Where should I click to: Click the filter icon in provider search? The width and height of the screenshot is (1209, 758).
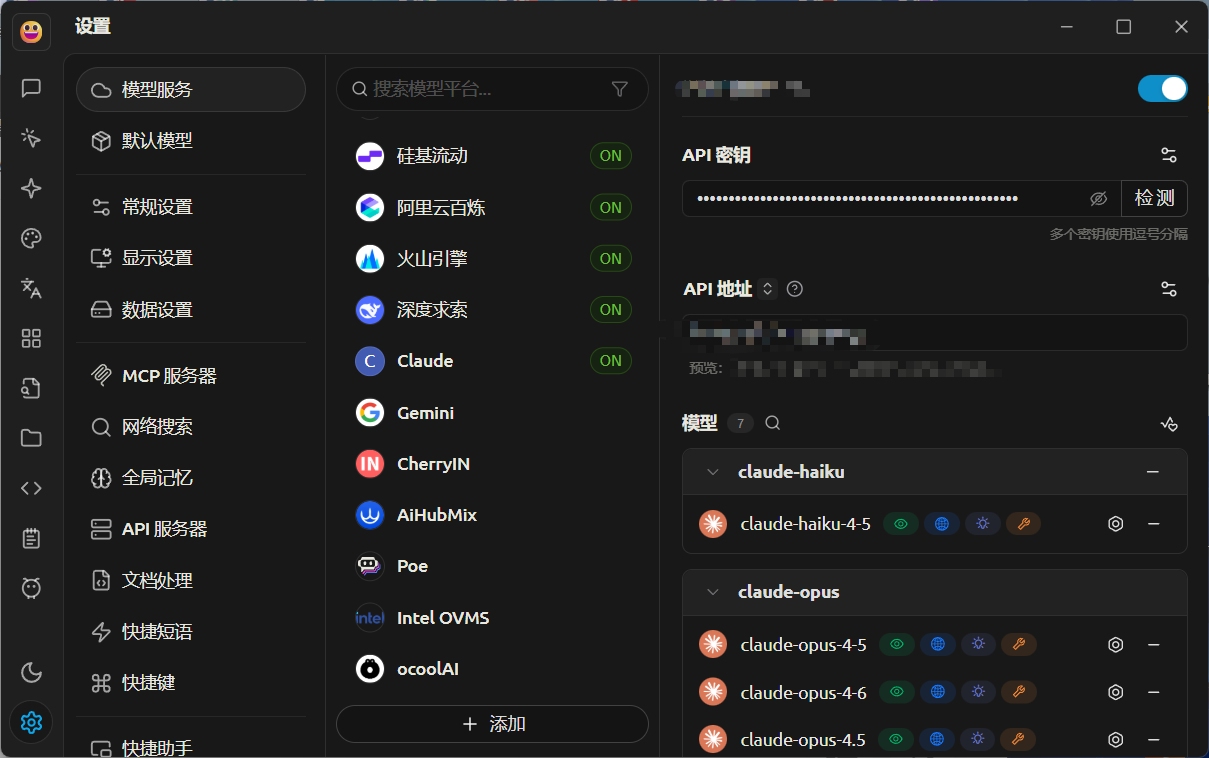(619, 89)
